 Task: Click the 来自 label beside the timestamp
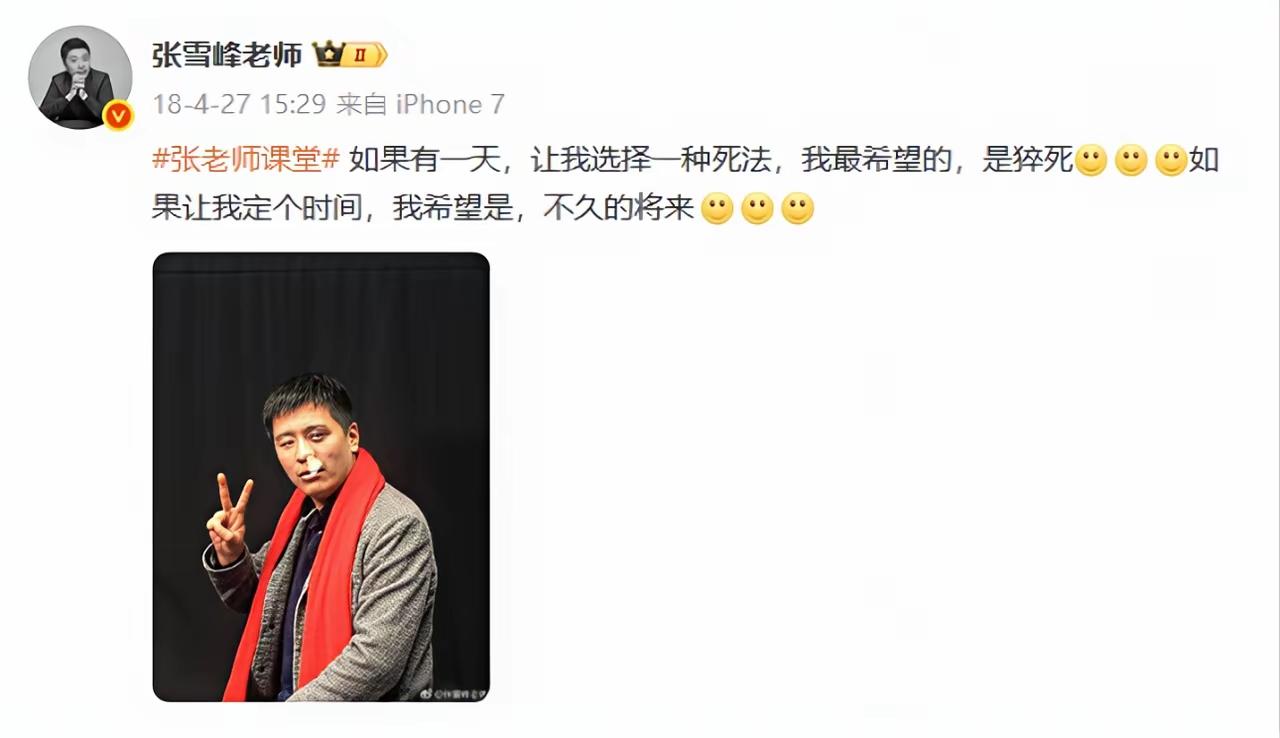click(x=362, y=104)
